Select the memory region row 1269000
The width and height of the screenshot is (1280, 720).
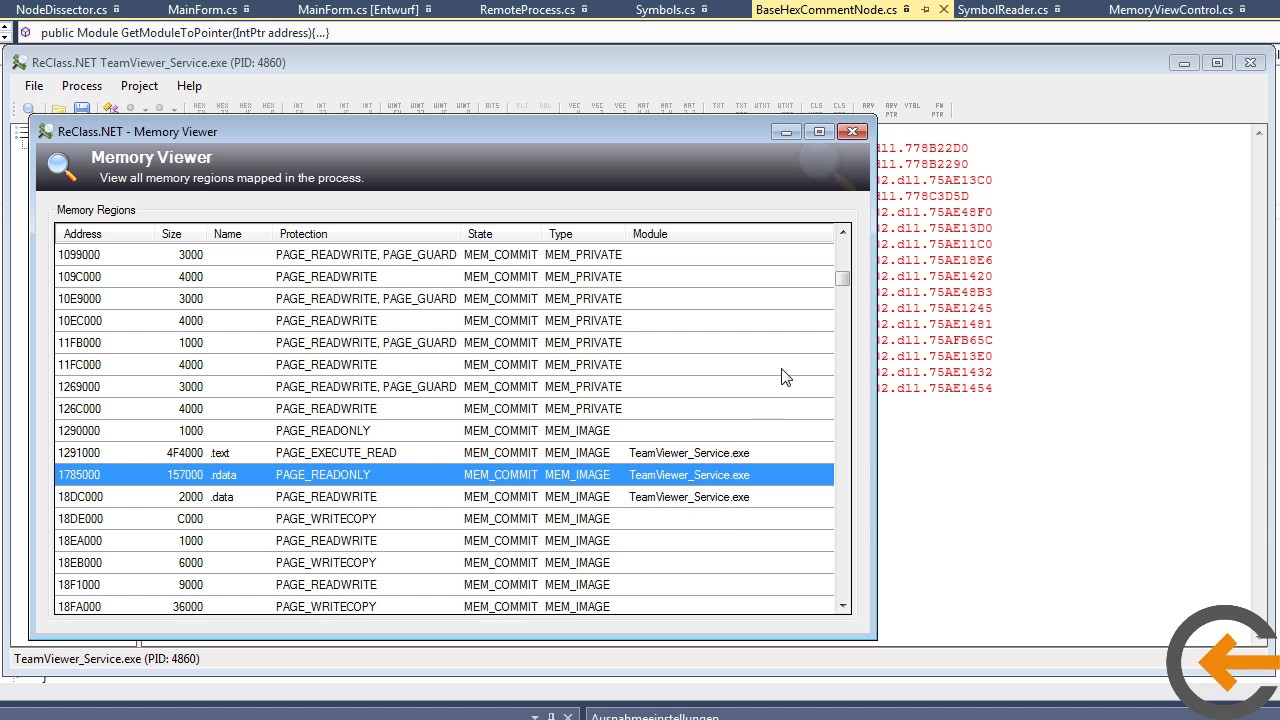point(444,387)
